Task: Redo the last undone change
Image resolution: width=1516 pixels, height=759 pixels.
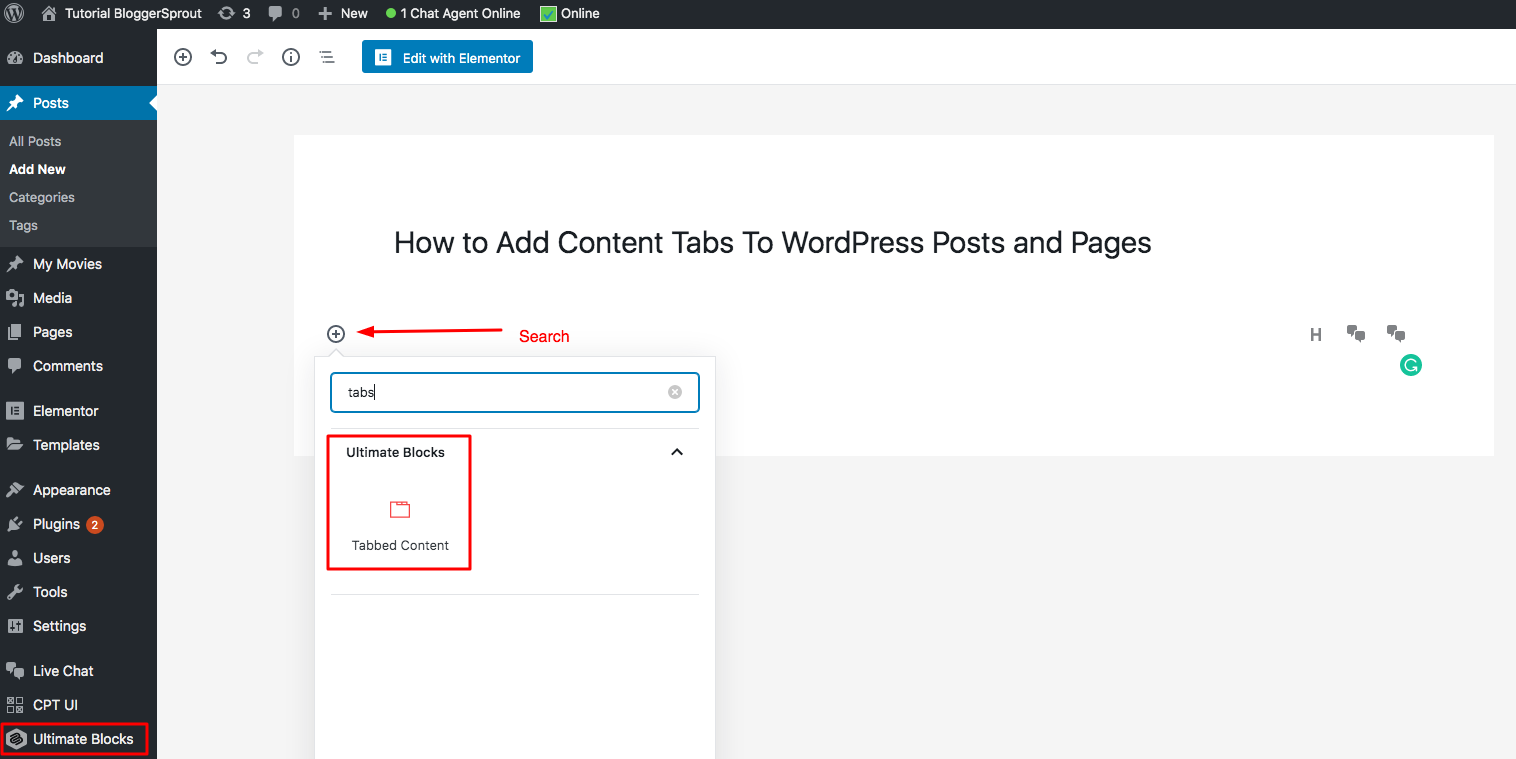Action: point(255,57)
